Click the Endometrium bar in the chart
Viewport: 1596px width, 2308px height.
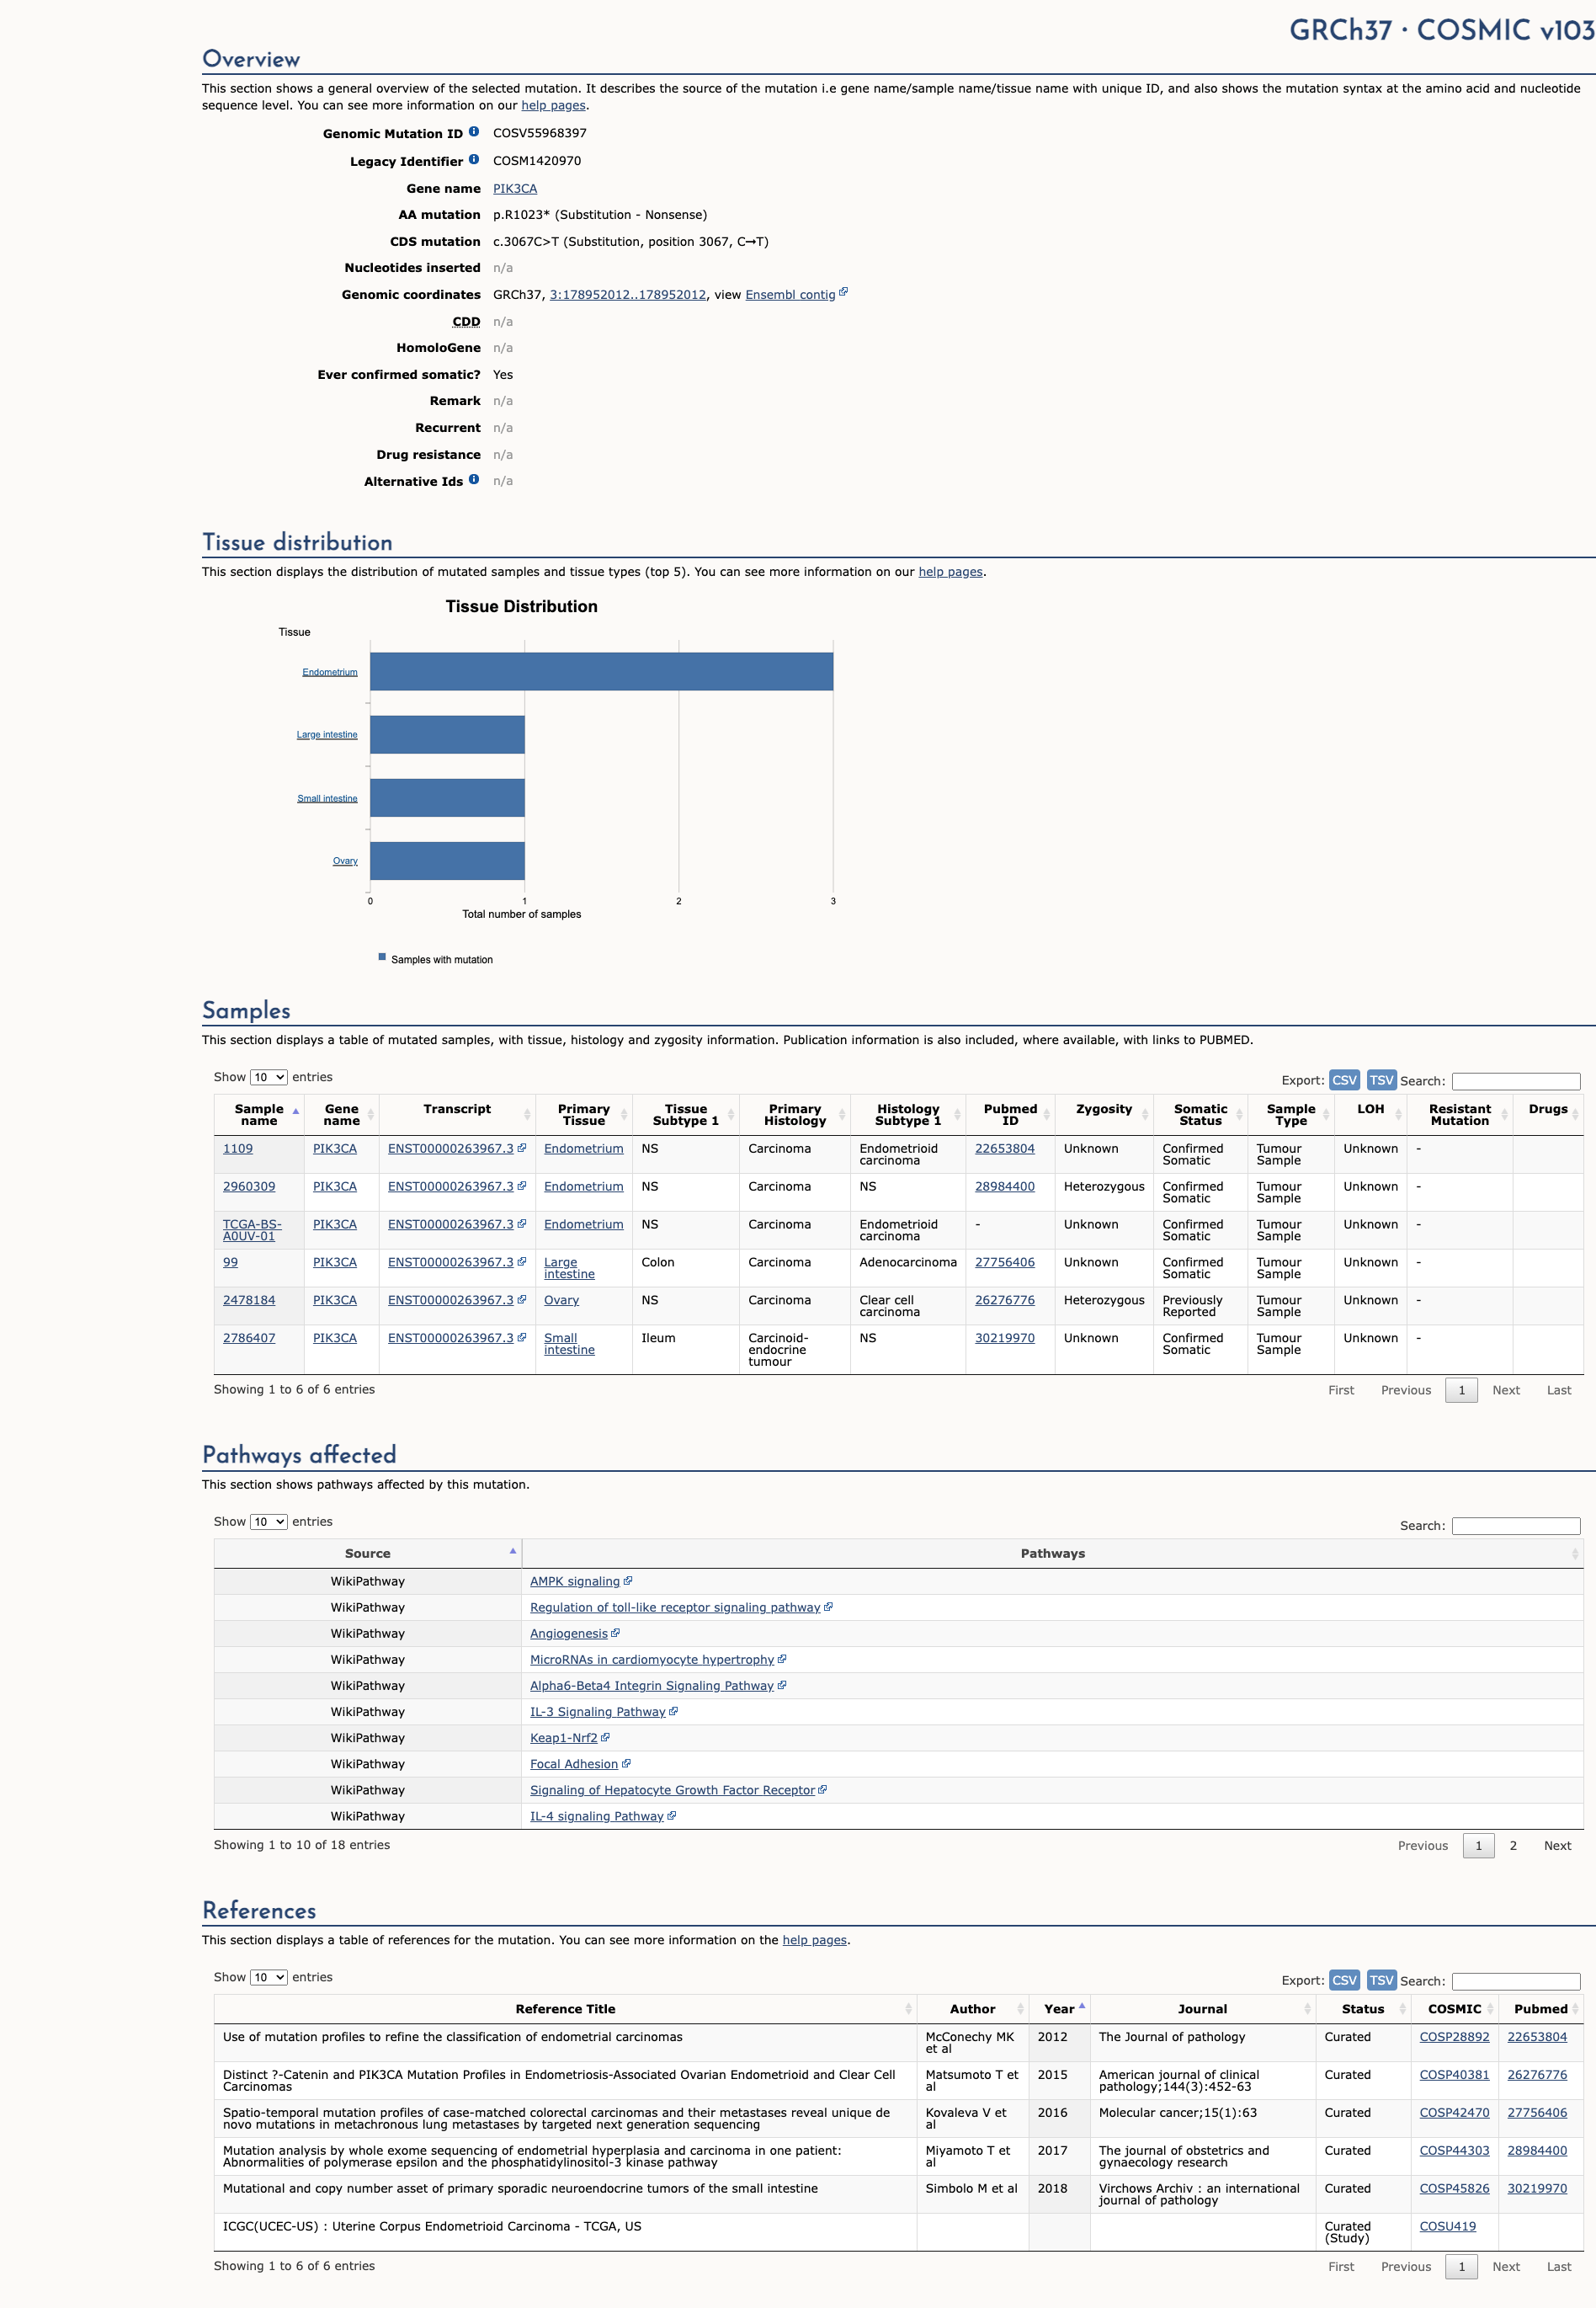coord(601,671)
